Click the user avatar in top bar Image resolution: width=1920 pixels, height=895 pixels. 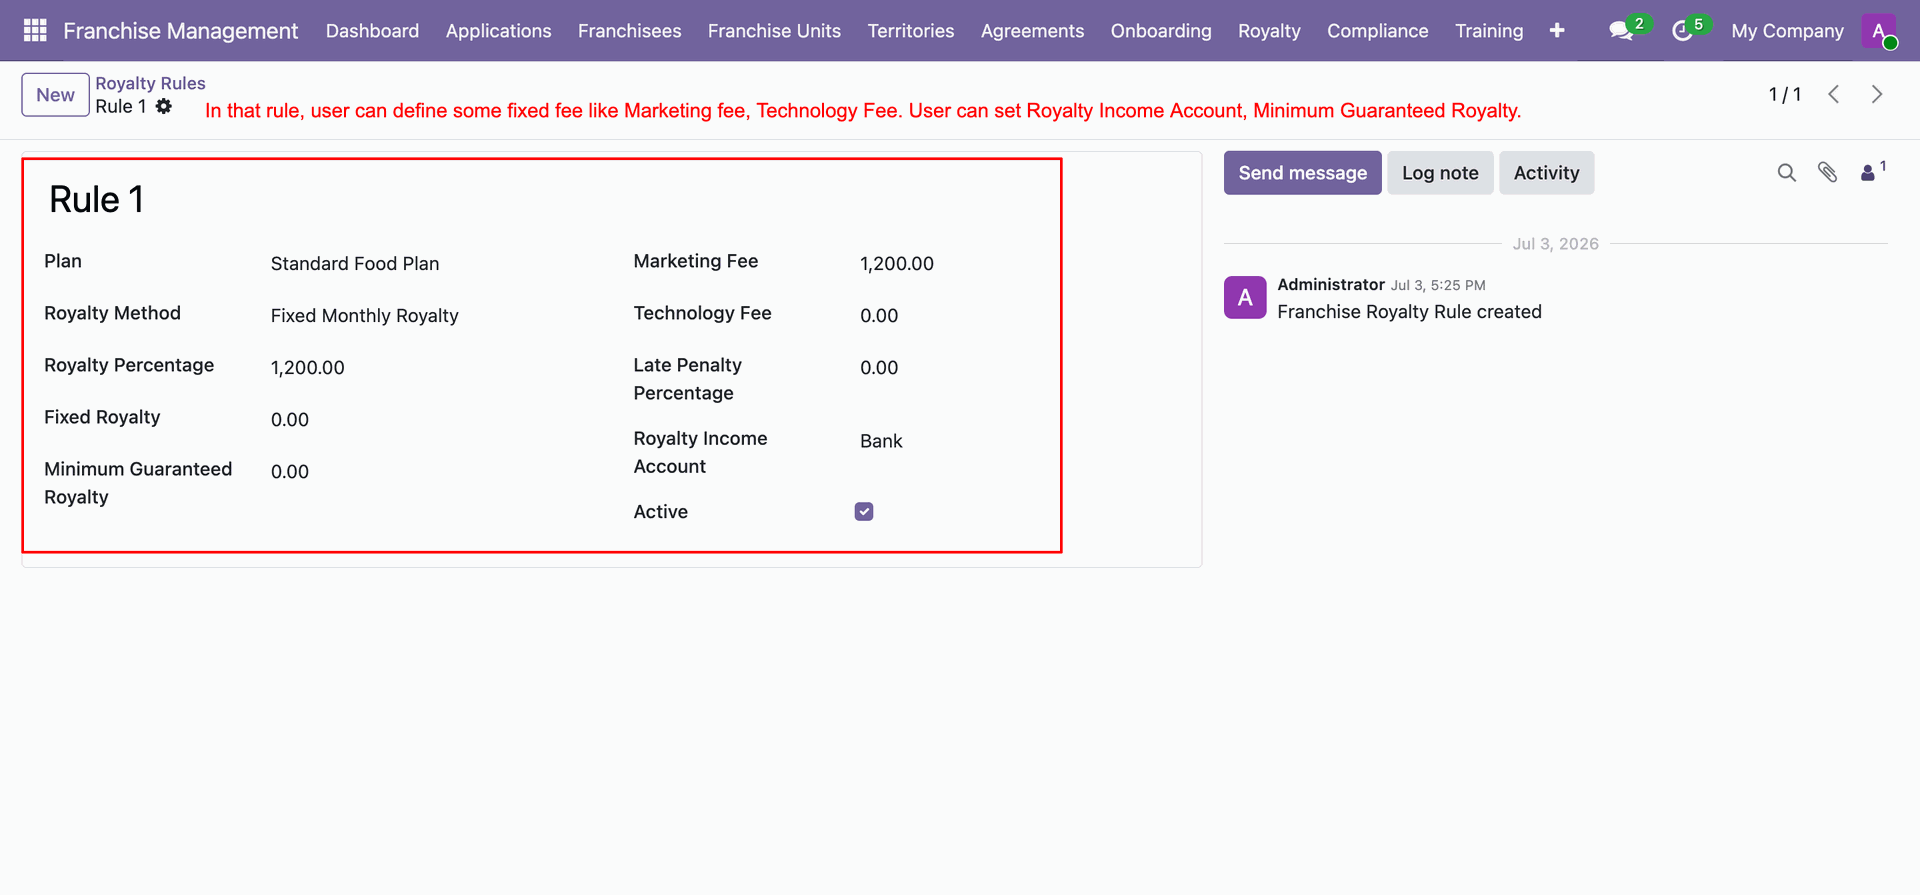tap(1880, 31)
